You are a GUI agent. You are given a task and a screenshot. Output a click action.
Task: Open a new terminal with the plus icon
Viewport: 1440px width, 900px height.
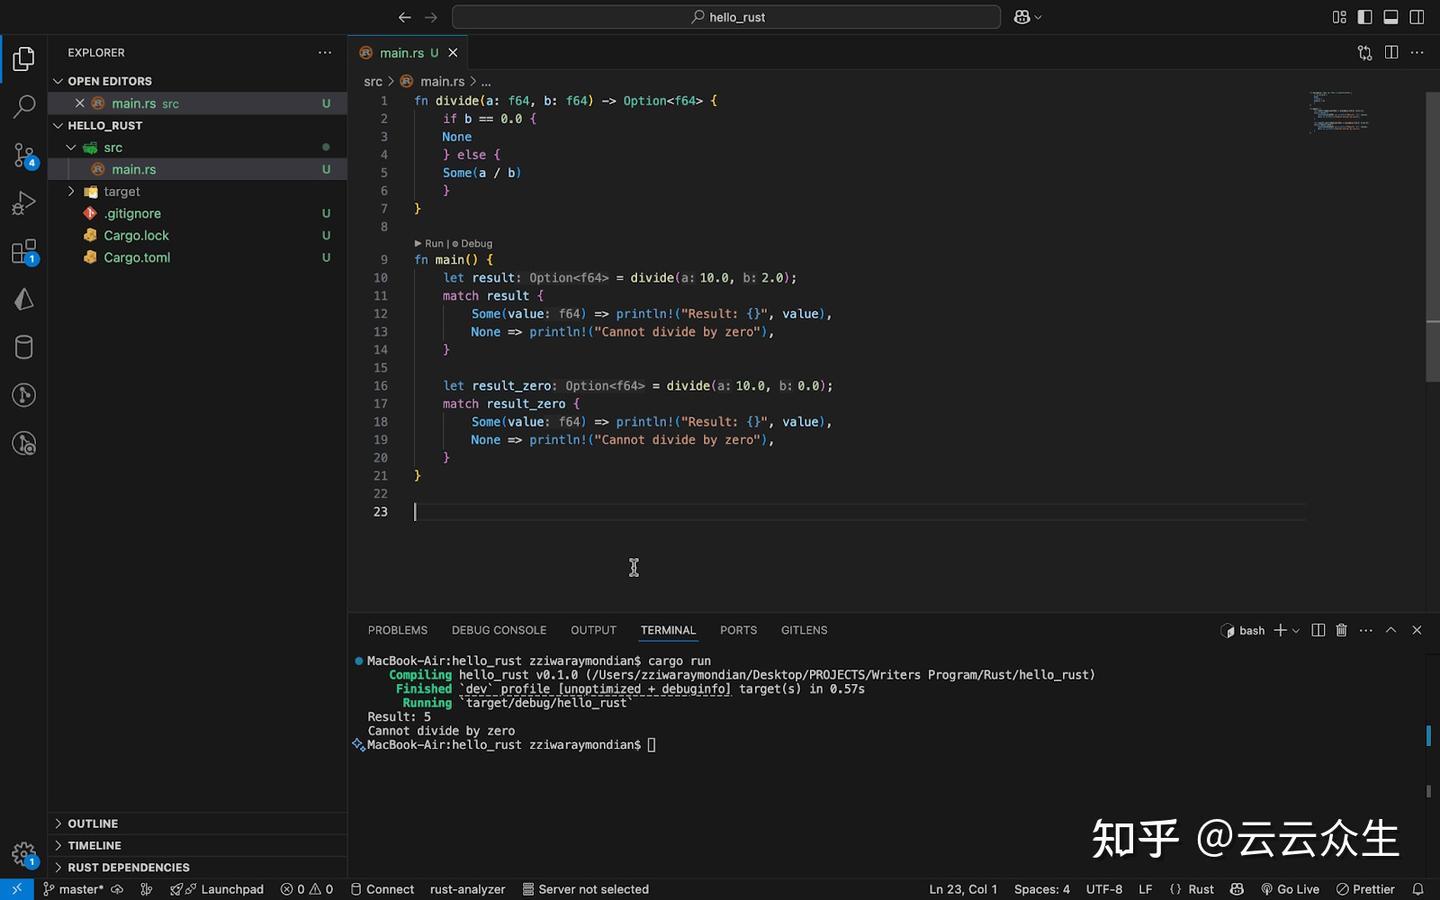1279,630
